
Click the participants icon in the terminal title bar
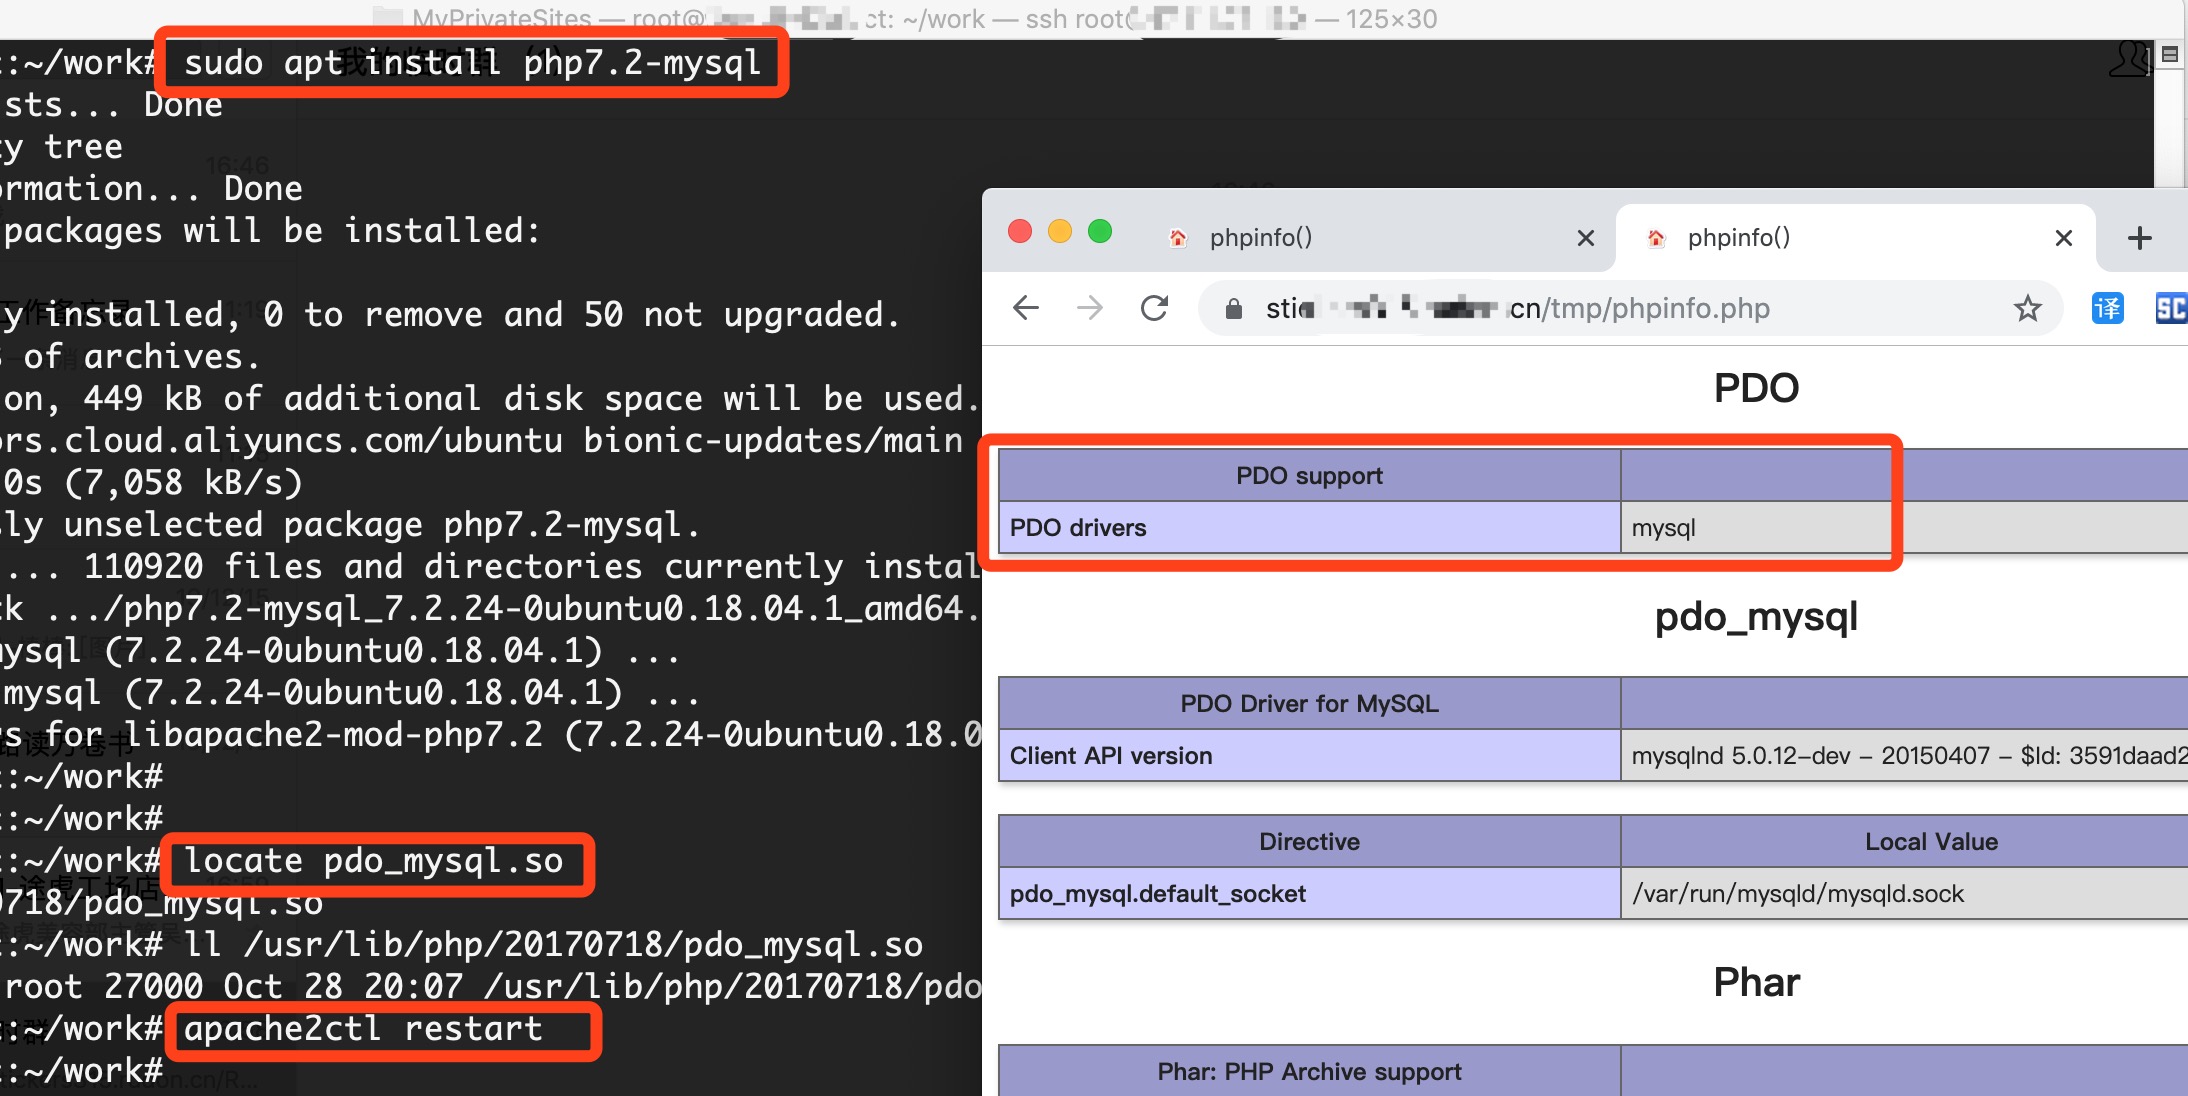point(2128,60)
